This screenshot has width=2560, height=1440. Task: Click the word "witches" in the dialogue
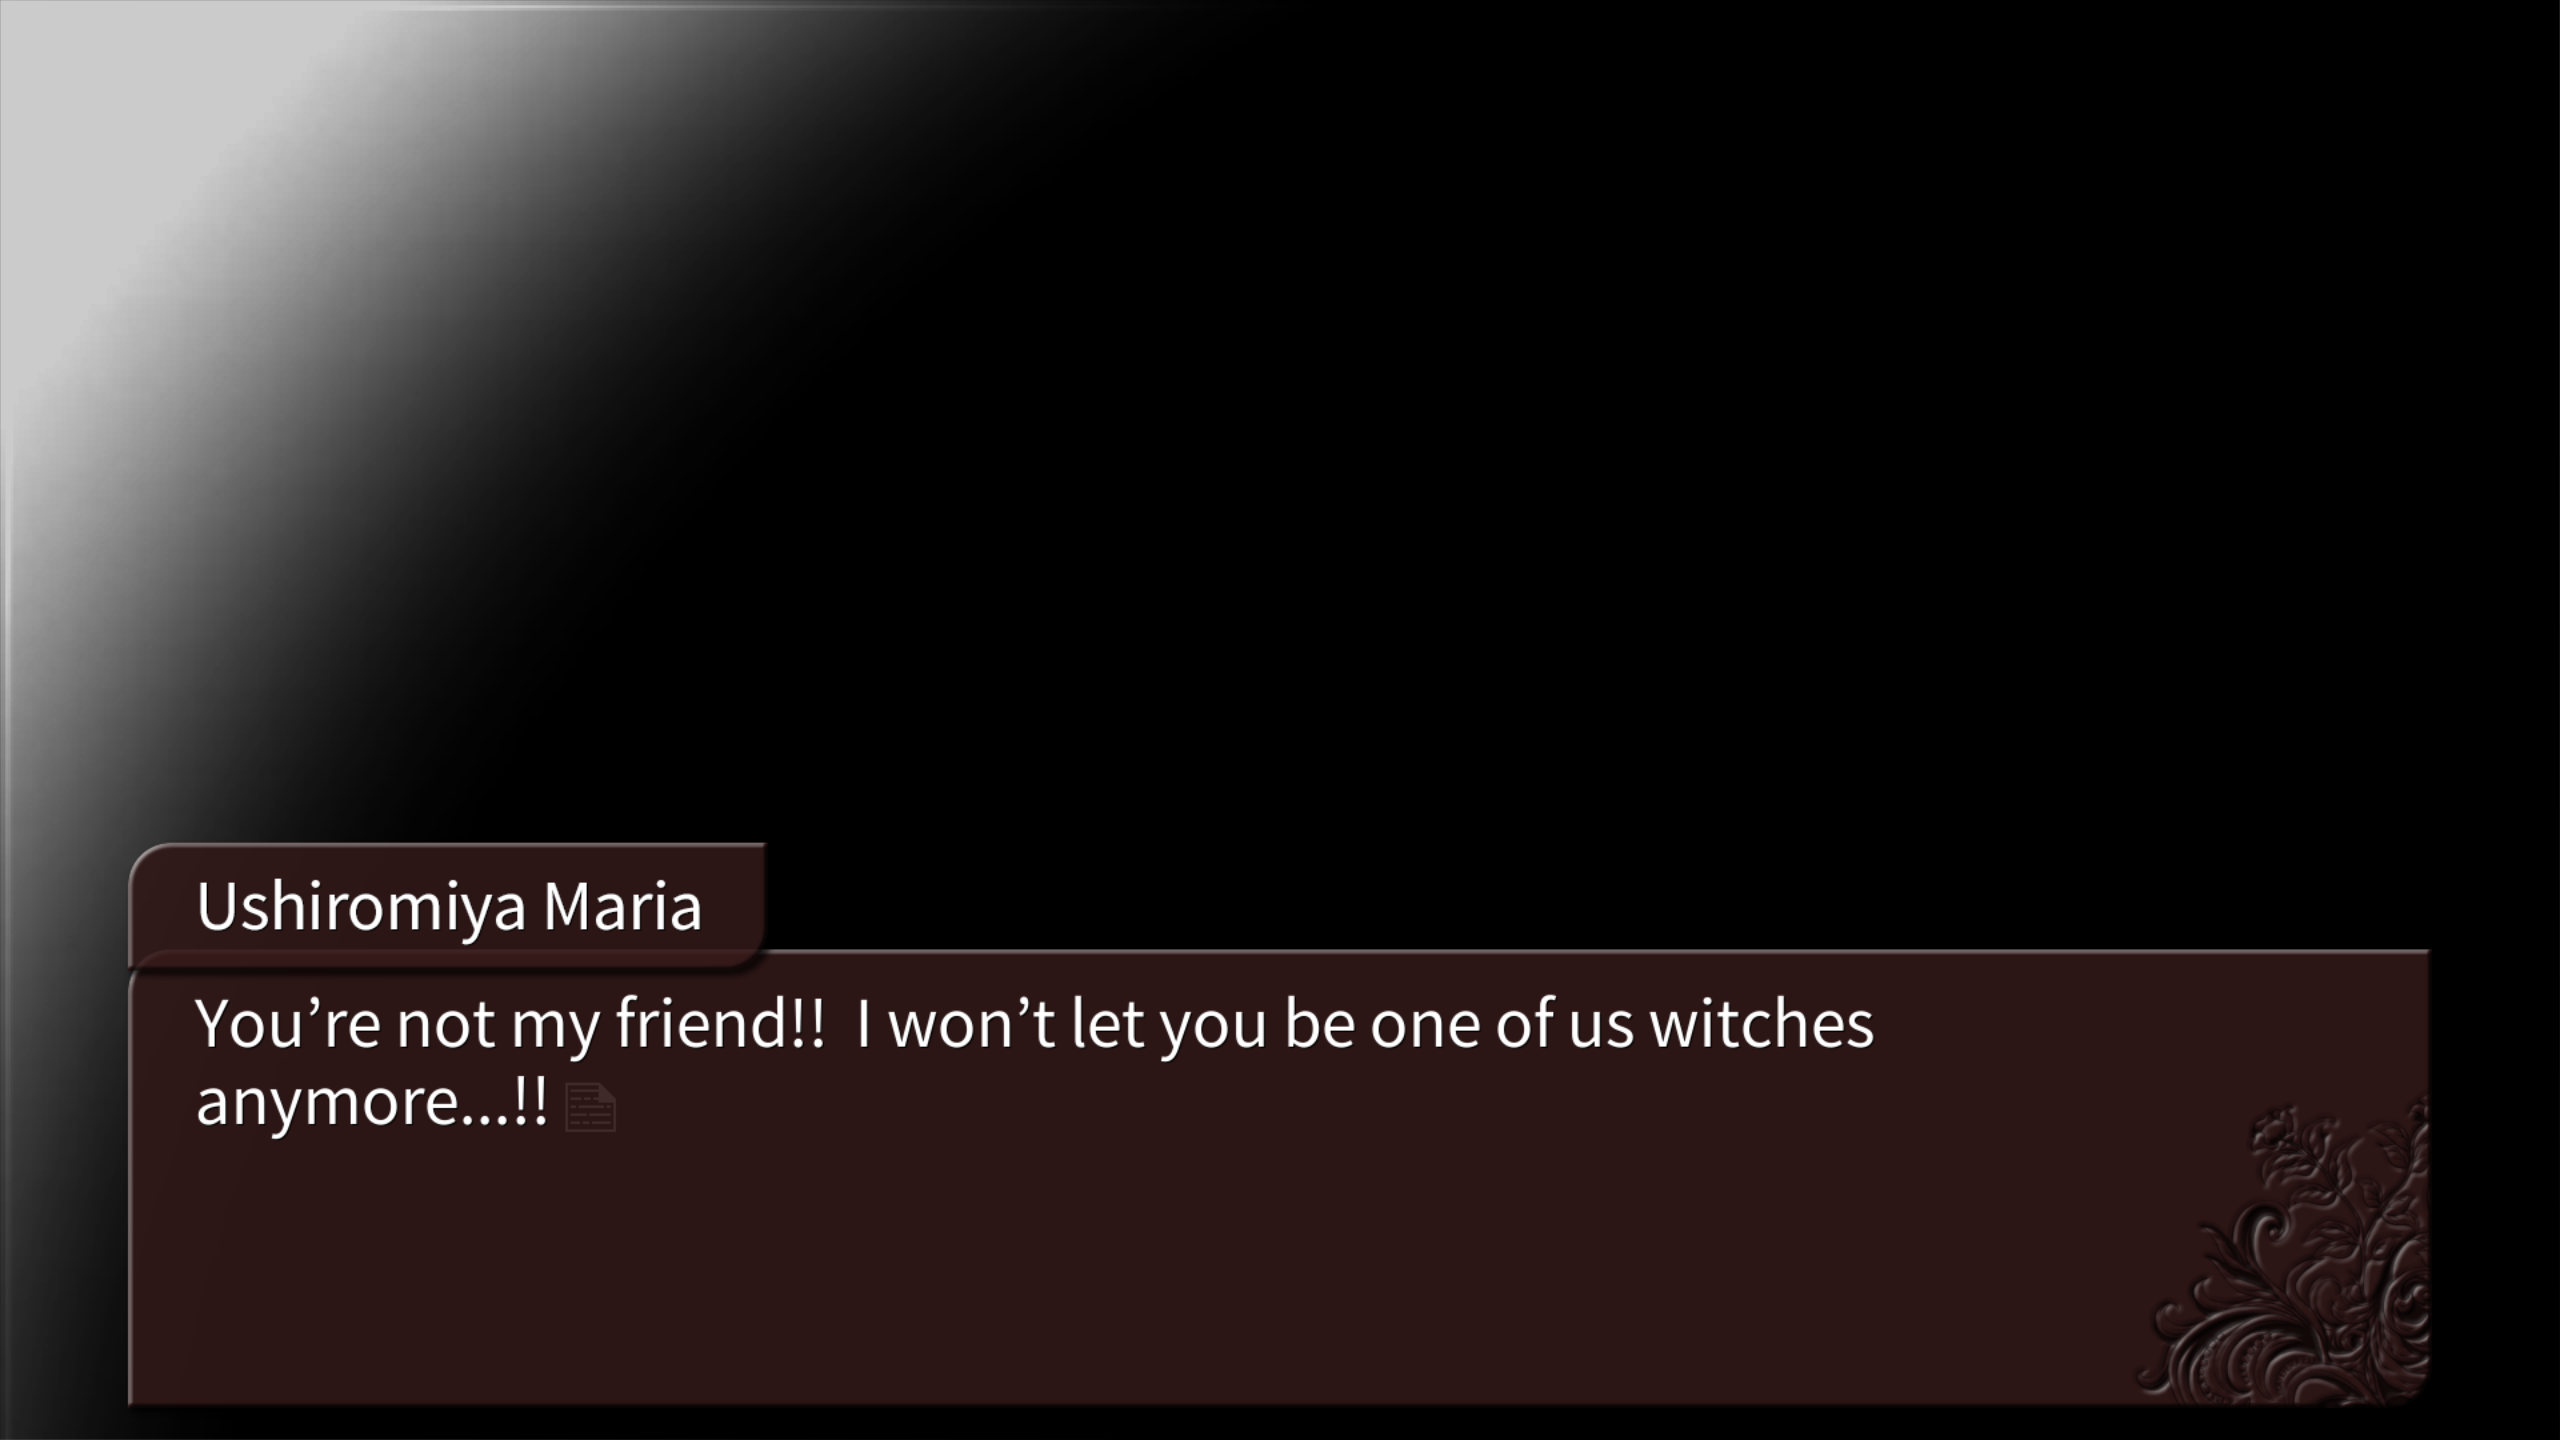(x=1761, y=1023)
